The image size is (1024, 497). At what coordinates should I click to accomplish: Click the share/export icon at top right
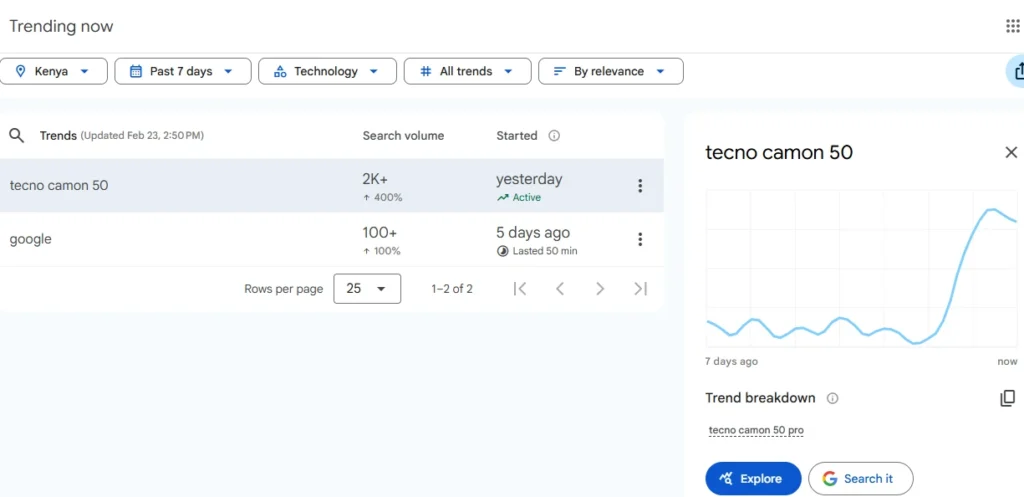coord(1017,71)
